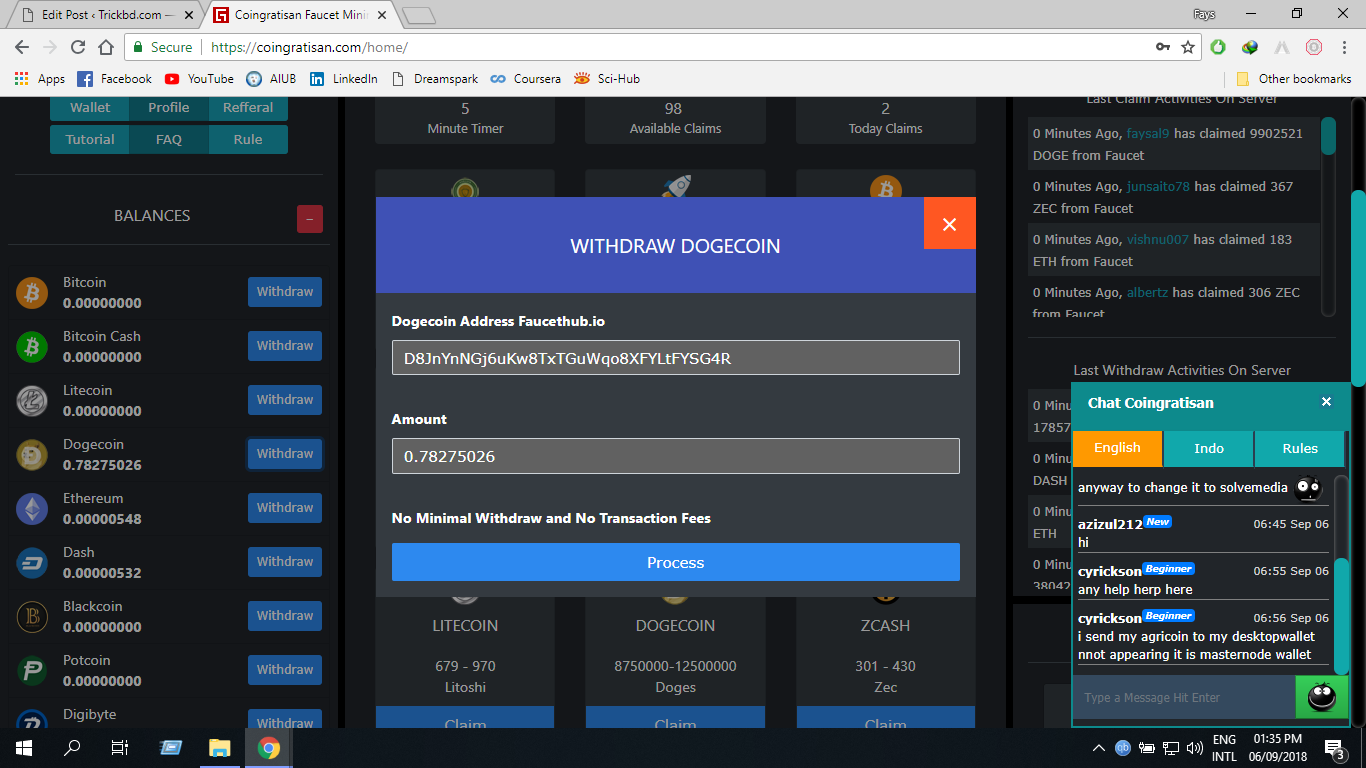Click the Ethereum icon in balances list
The image size is (1366, 768).
pyautogui.click(x=32, y=509)
